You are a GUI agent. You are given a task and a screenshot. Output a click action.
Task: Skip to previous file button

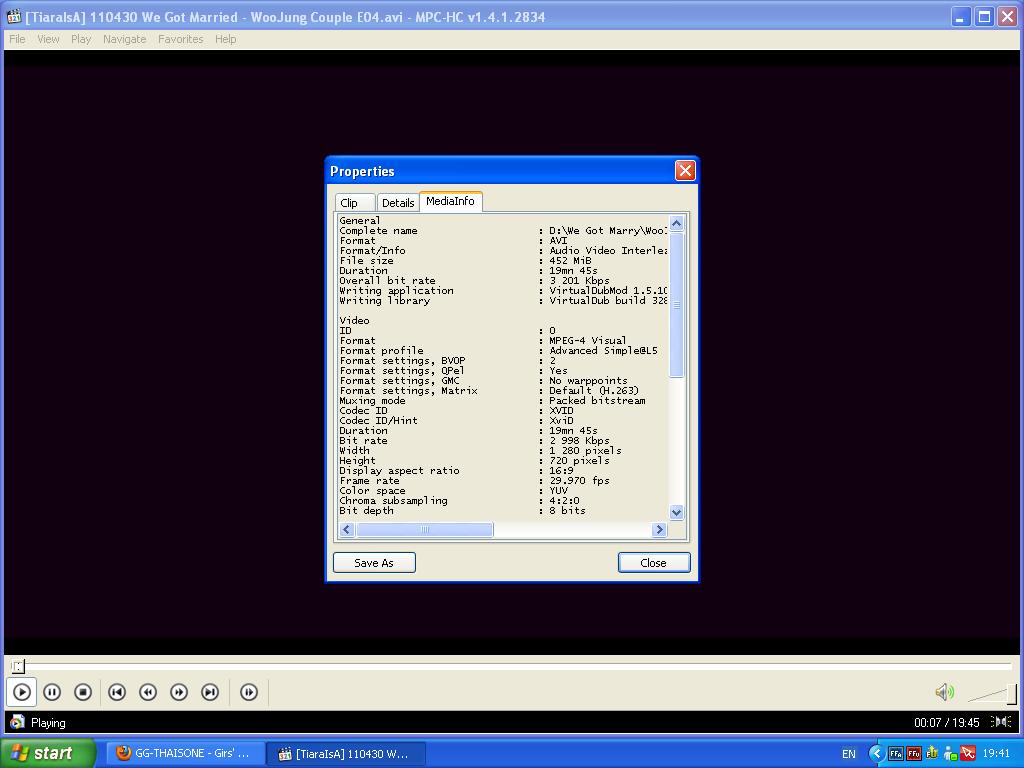click(117, 692)
